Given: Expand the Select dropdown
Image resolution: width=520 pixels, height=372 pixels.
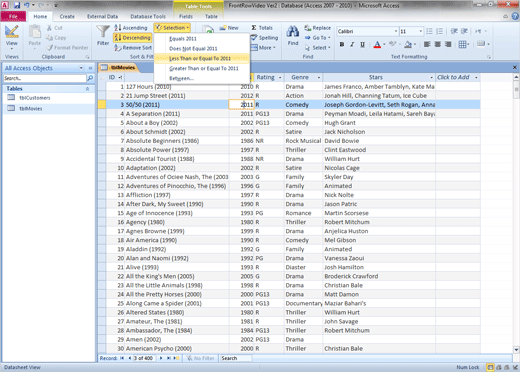Looking at the screenshot, I should point(317,48).
